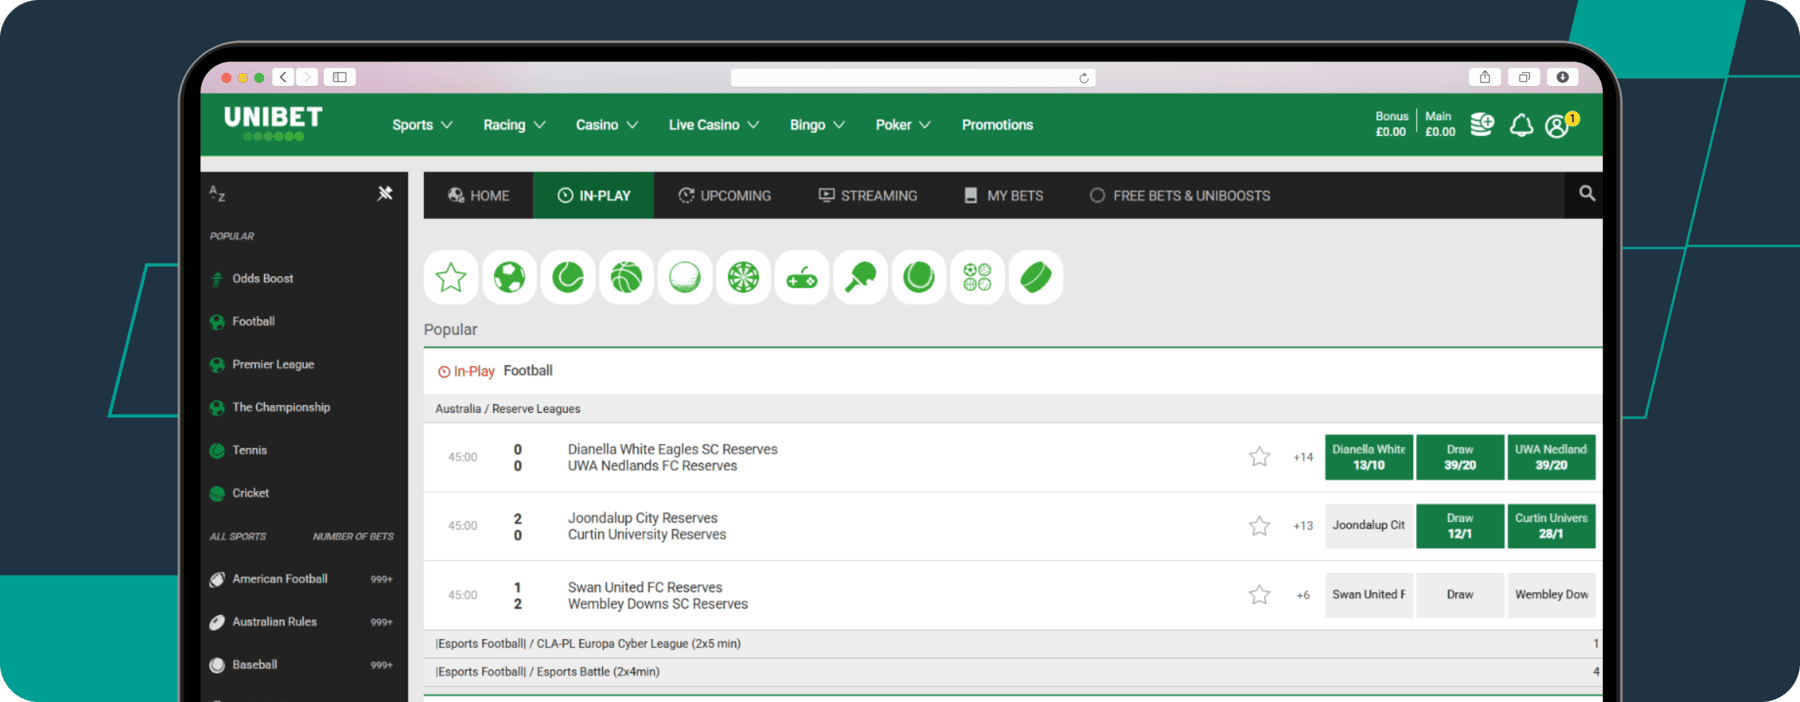Select the golf ball filter icon
Screen dimensions: 1800x702
685,277
